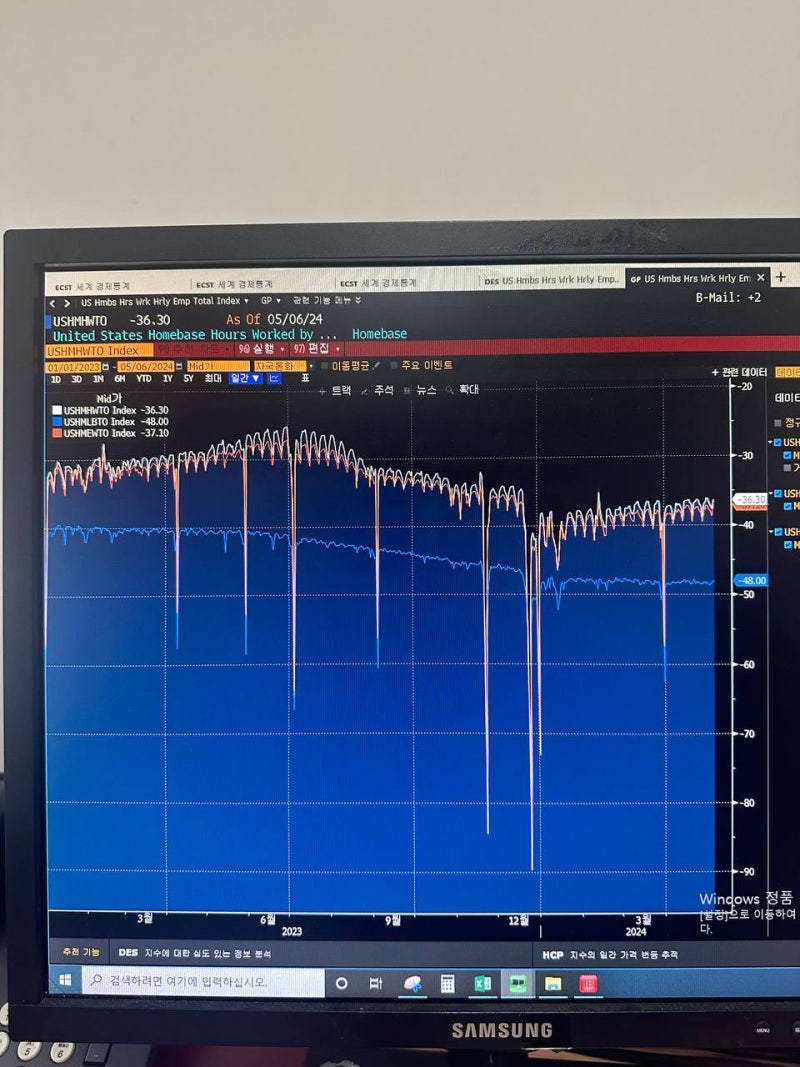Screen dimensions: 800x1067
Task: Switch to the third ECST 세계 경제통계 tab
Action: point(407,282)
